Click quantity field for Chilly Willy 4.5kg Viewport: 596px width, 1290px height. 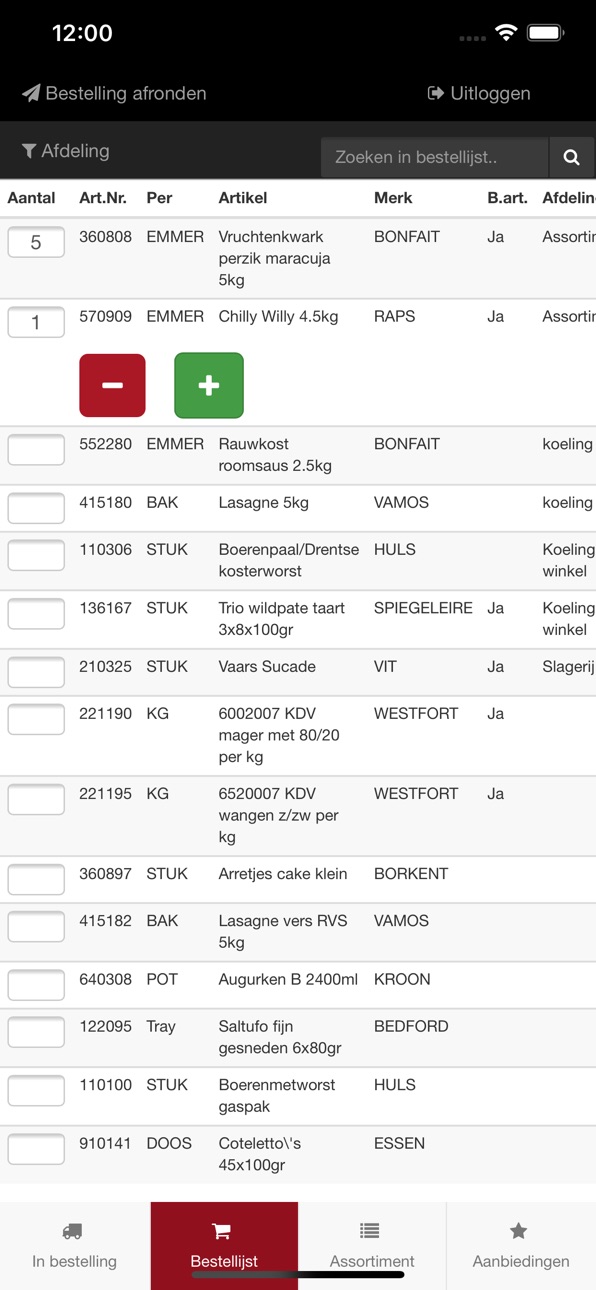pos(36,322)
